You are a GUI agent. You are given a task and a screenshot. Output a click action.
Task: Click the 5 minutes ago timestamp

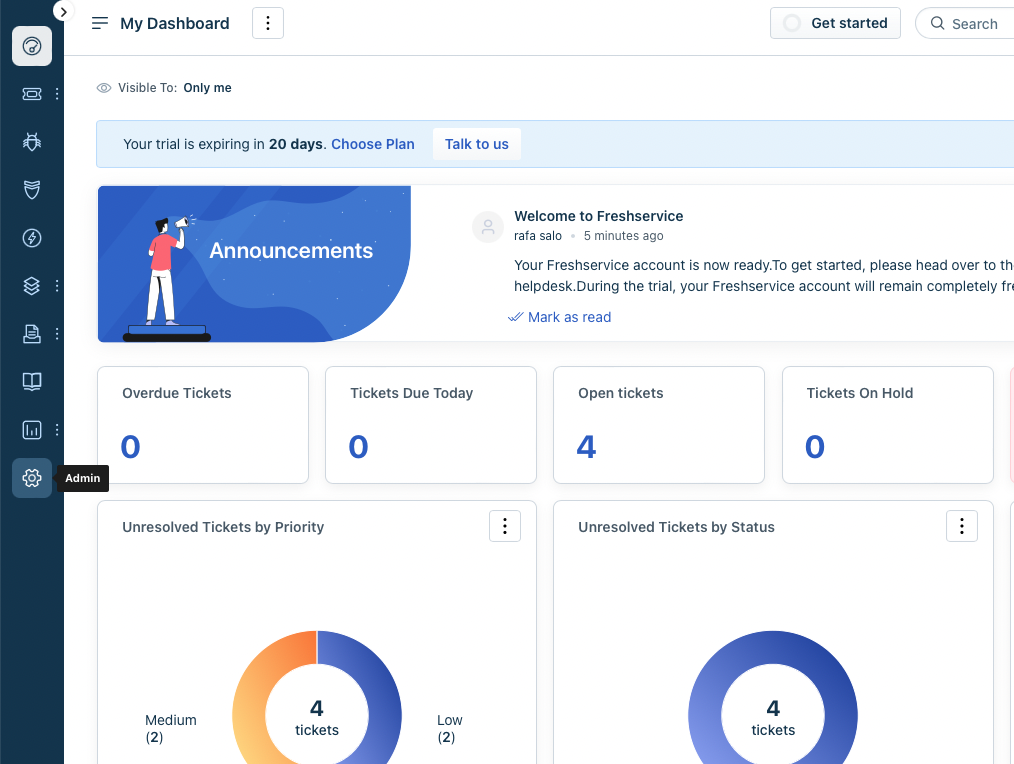pos(623,236)
